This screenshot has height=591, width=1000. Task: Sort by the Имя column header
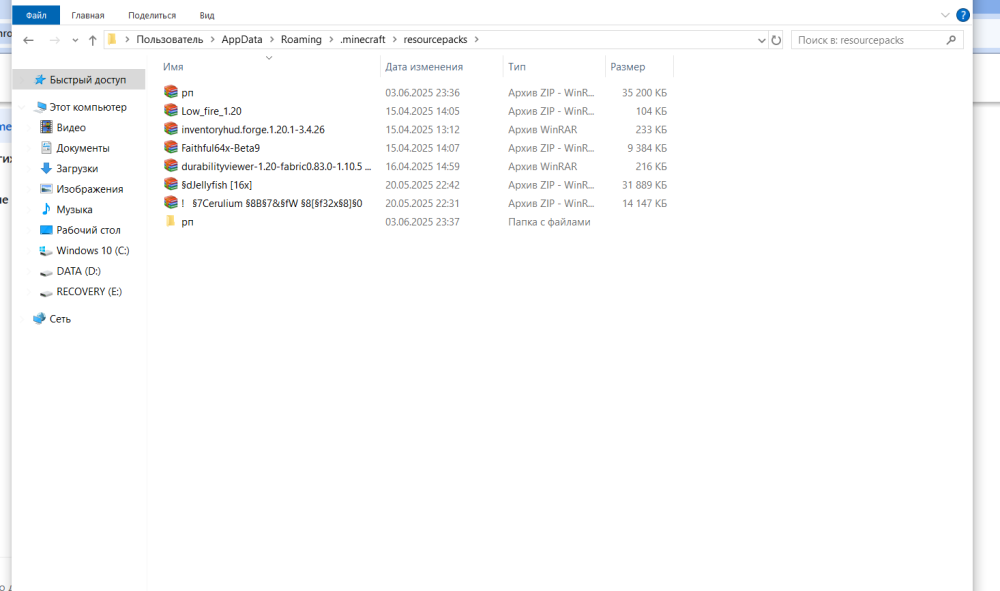[x=173, y=67]
